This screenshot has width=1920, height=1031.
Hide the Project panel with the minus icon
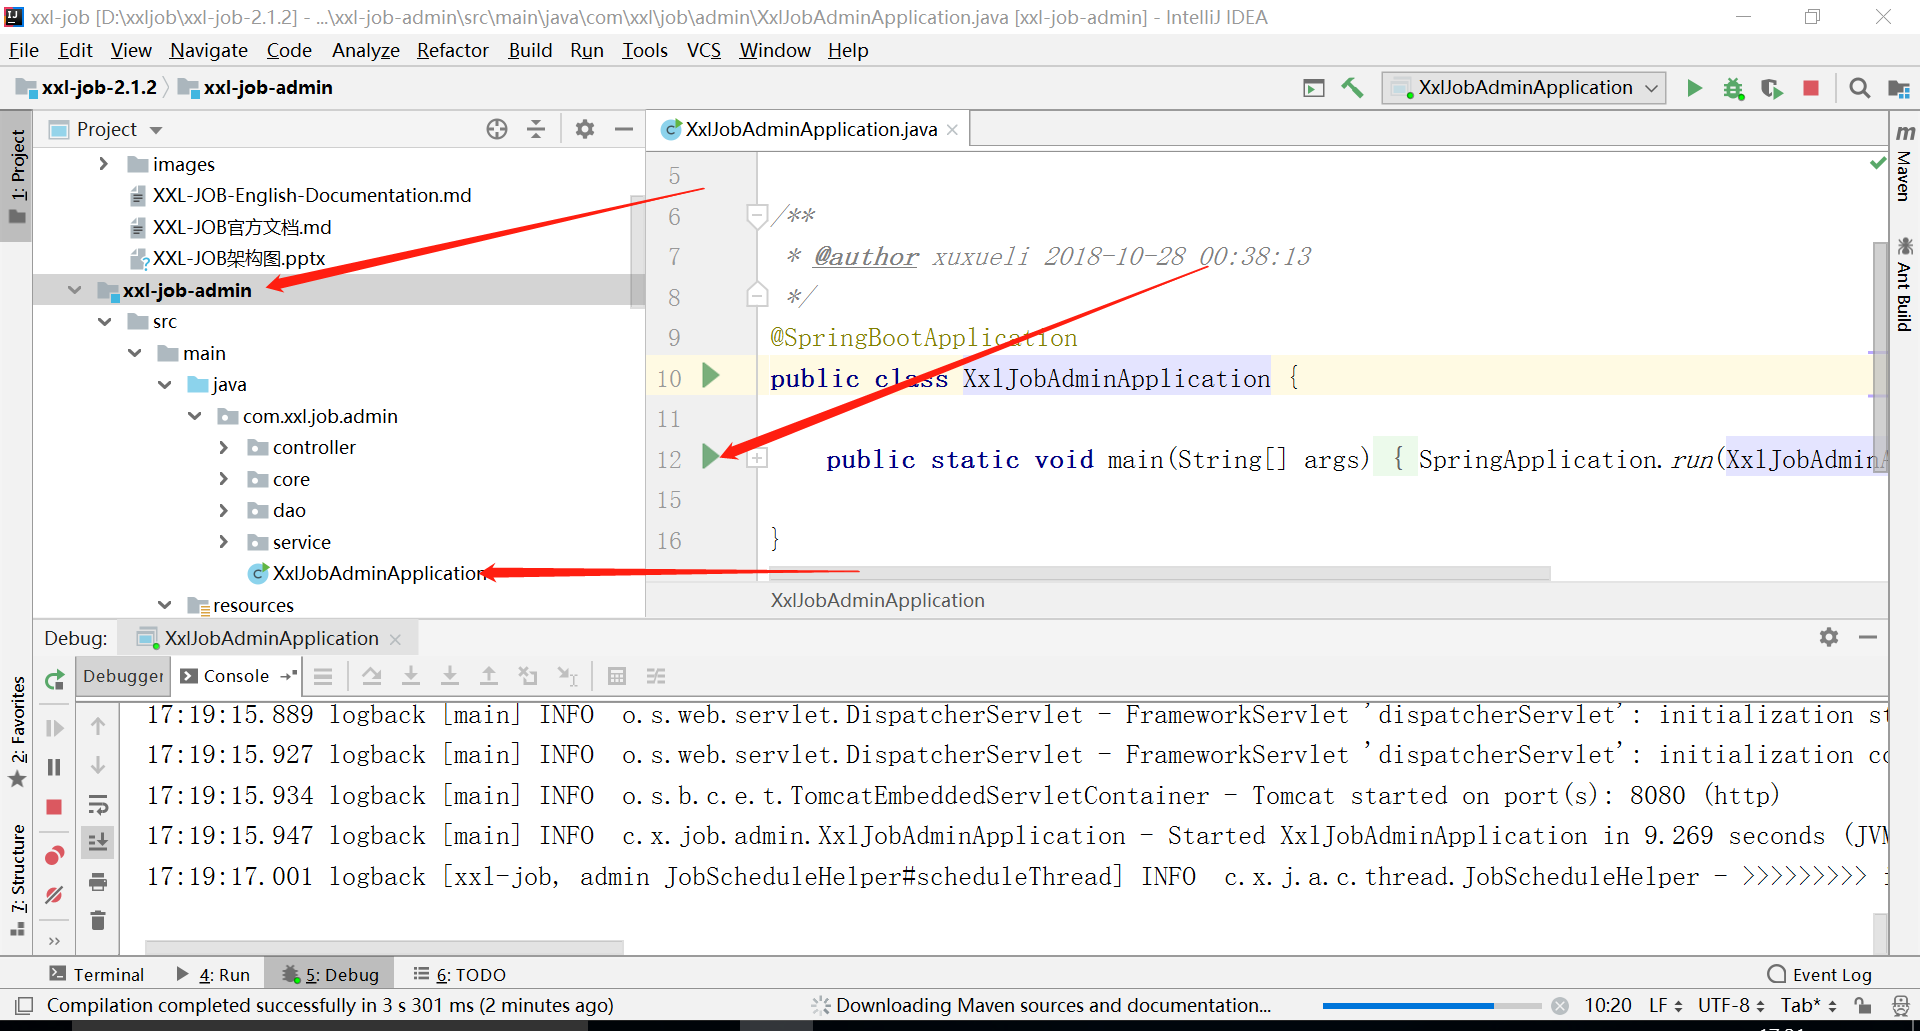[624, 129]
